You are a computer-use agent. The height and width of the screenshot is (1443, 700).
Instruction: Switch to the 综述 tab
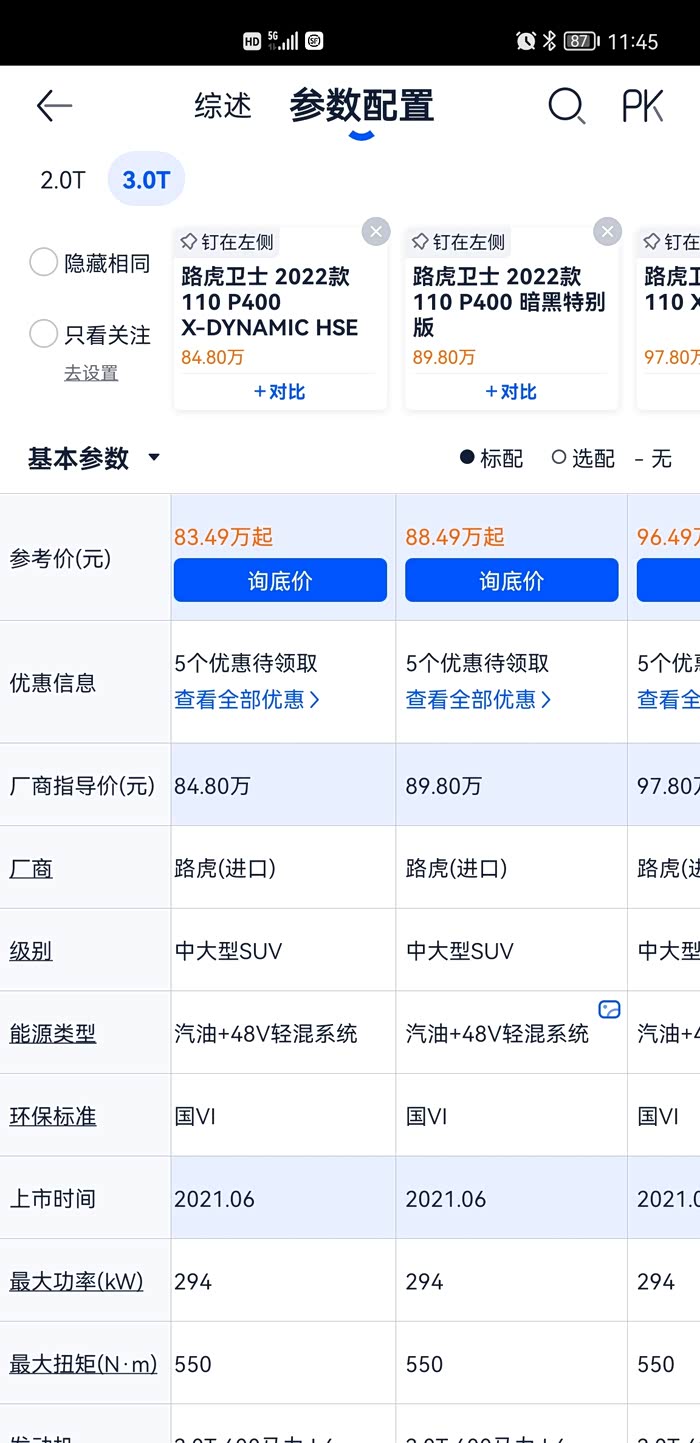point(223,106)
